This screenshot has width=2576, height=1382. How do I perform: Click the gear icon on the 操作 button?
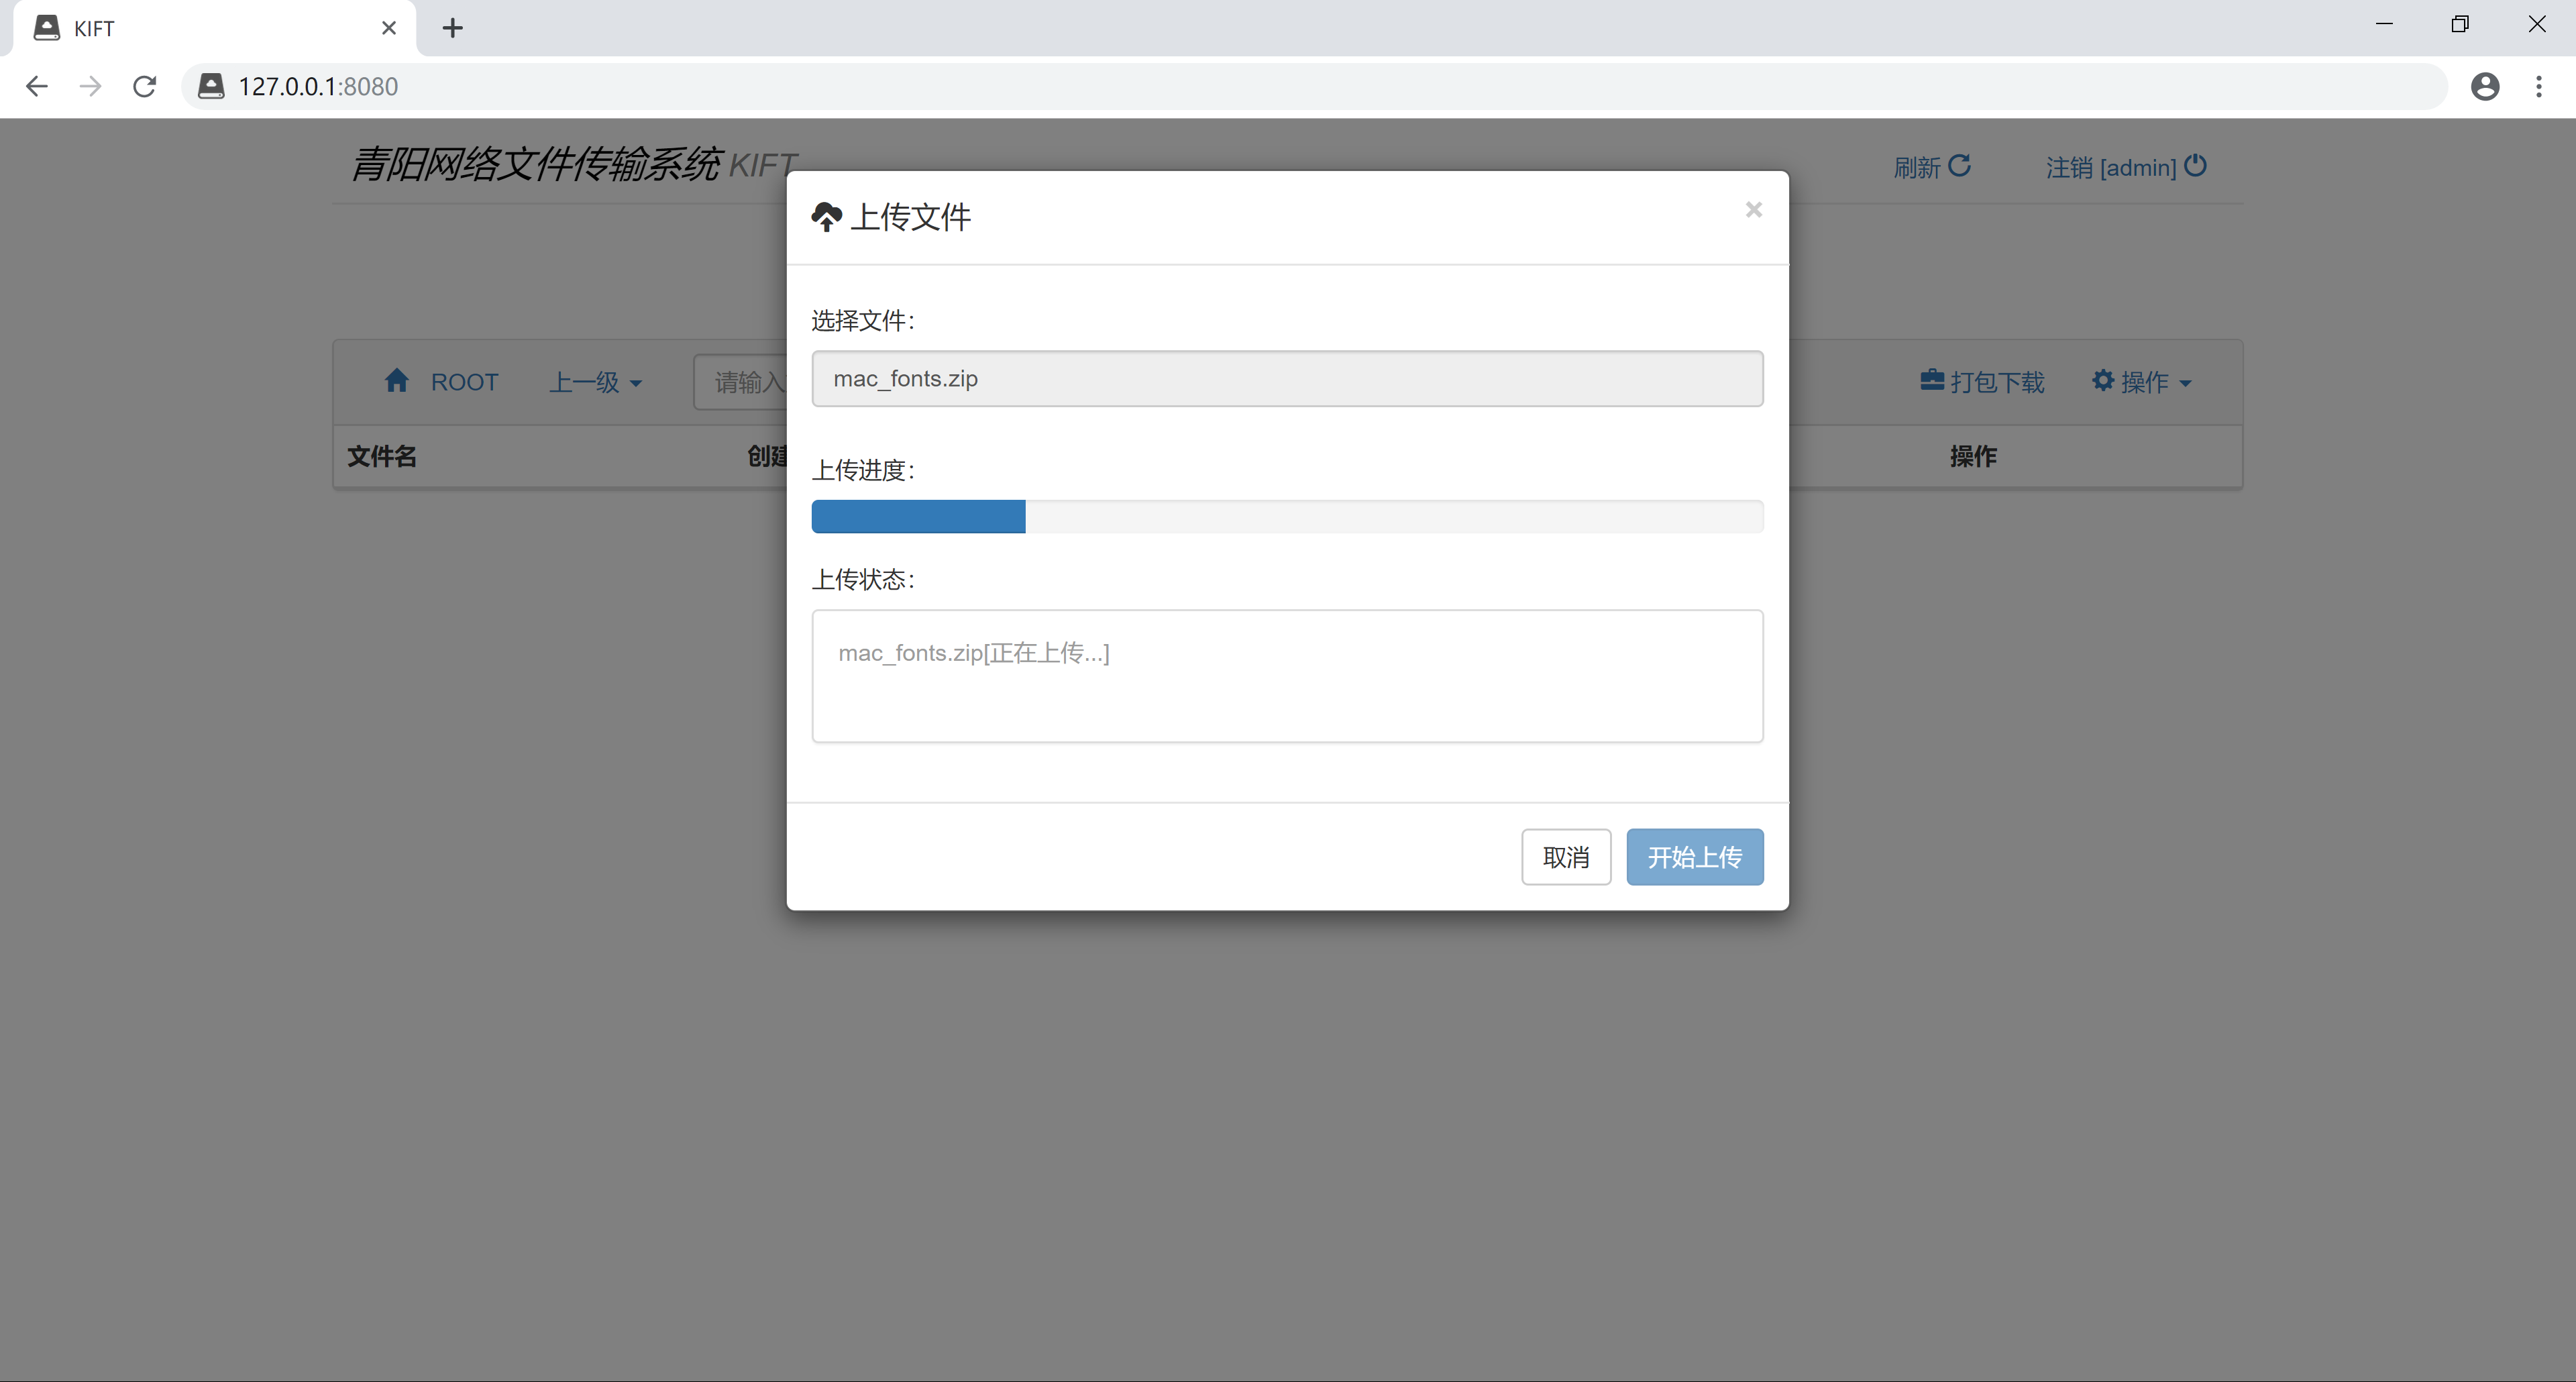click(x=2103, y=381)
